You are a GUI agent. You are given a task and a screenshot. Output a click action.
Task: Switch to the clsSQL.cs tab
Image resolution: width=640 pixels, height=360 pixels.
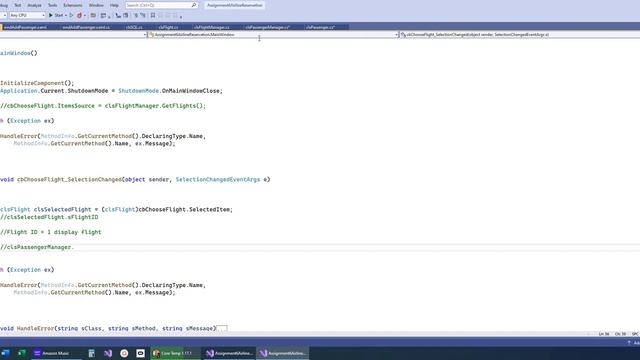tap(134, 27)
